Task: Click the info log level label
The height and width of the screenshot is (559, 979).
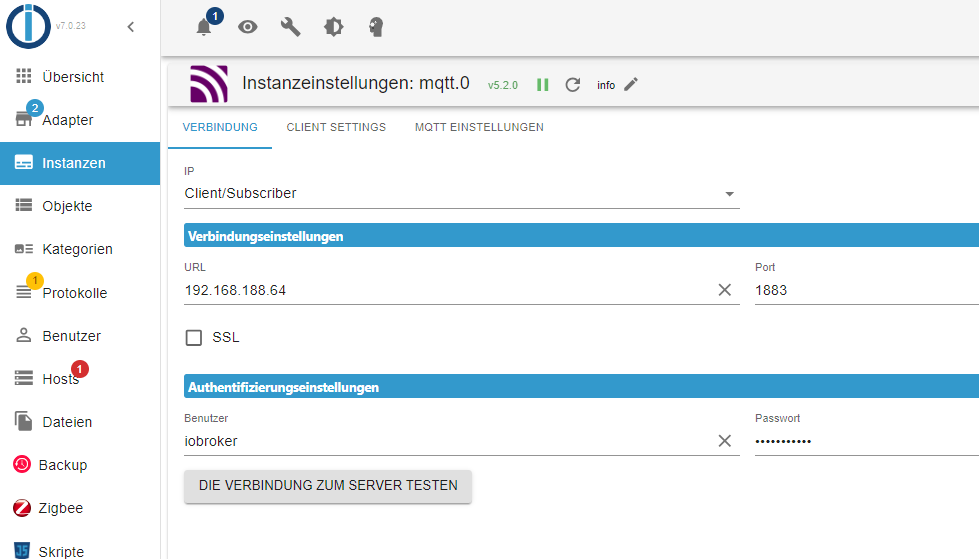Action: click(x=606, y=85)
